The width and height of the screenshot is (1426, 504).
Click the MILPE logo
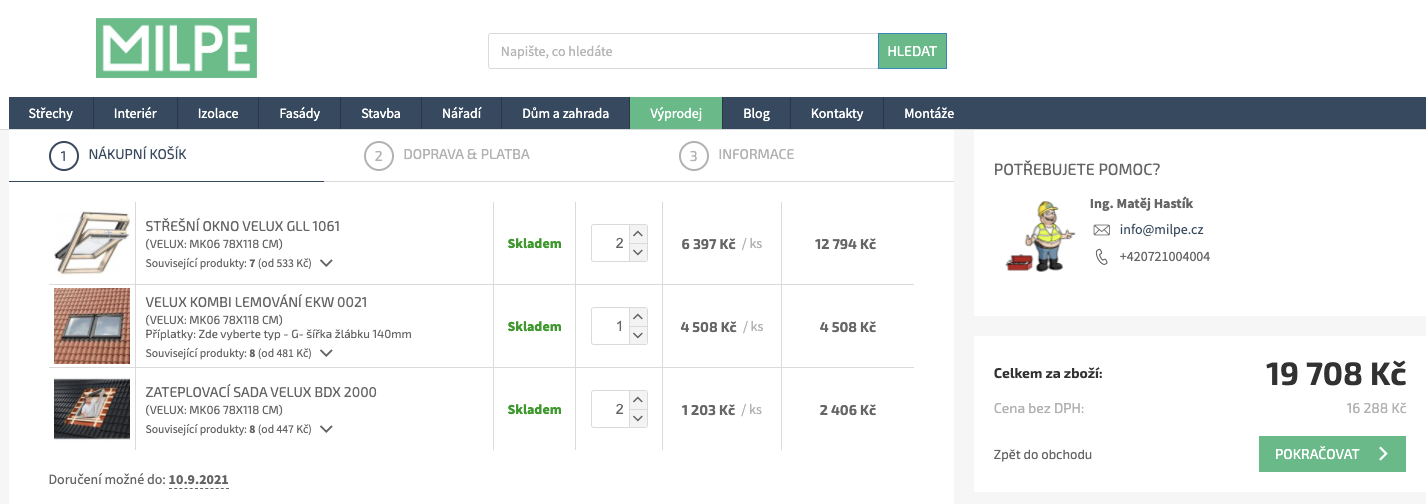tap(176, 48)
